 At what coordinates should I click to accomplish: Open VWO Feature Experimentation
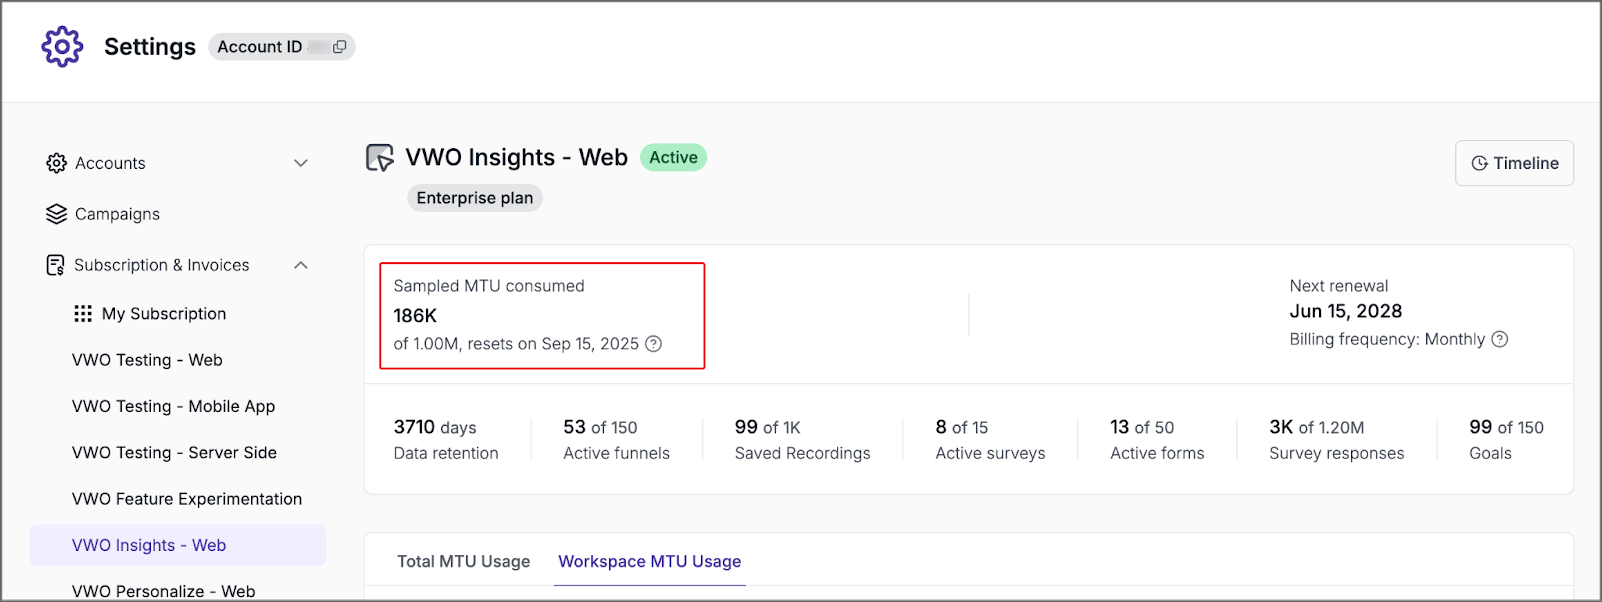tap(187, 499)
